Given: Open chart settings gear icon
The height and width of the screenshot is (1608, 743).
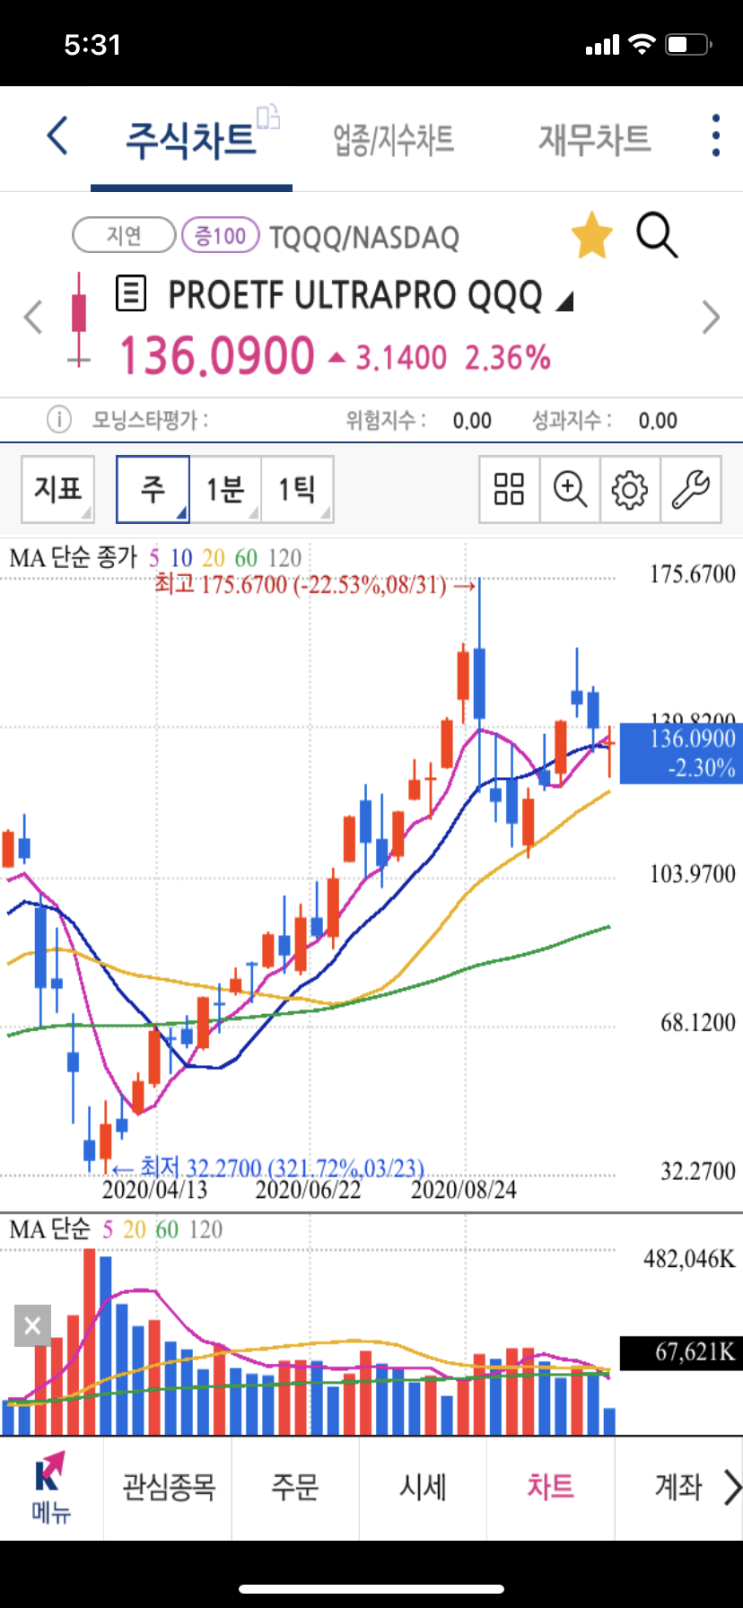Looking at the screenshot, I should pyautogui.click(x=630, y=489).
